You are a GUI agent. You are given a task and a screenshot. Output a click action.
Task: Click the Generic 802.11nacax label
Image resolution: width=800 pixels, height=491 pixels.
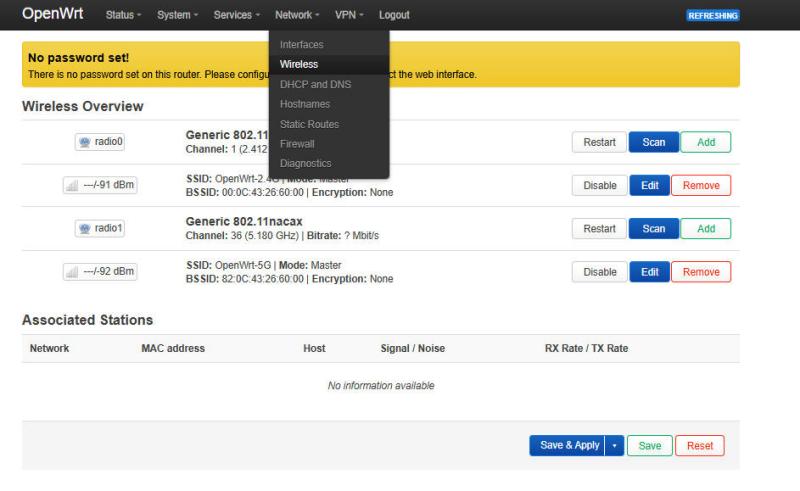coord(244,222)
